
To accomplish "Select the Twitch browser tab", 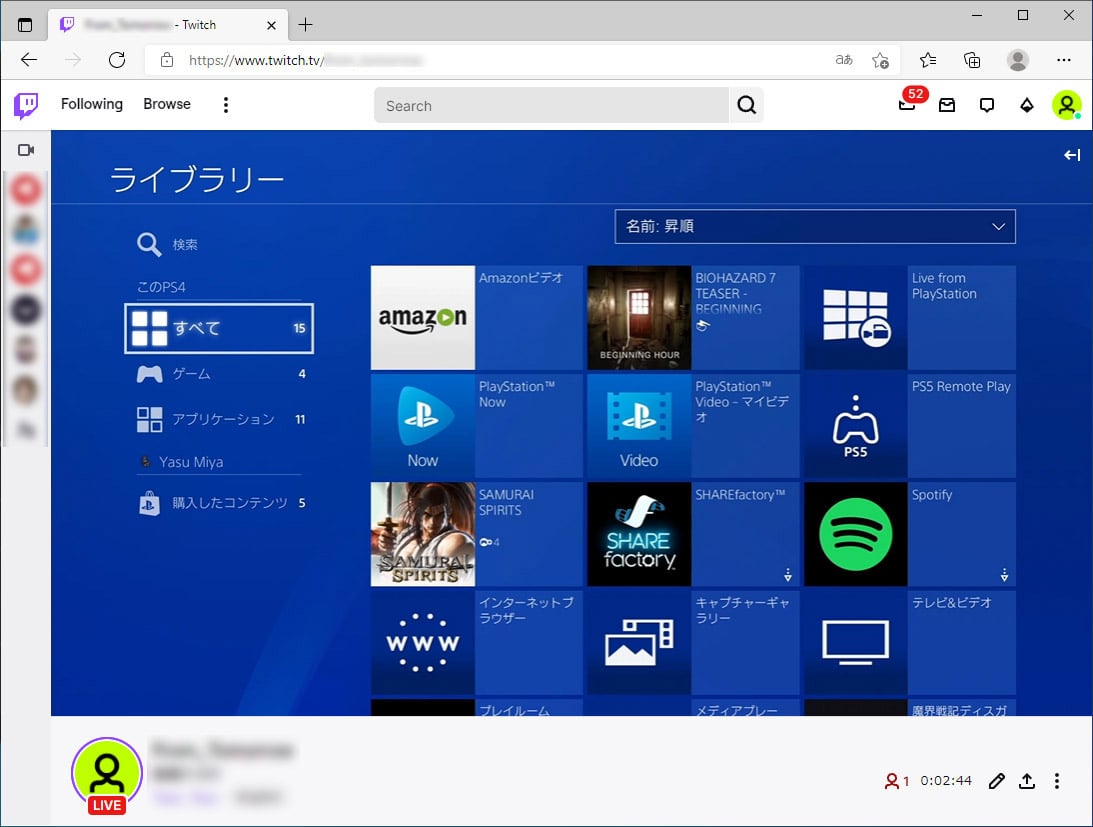I will (x=168, y=25).
